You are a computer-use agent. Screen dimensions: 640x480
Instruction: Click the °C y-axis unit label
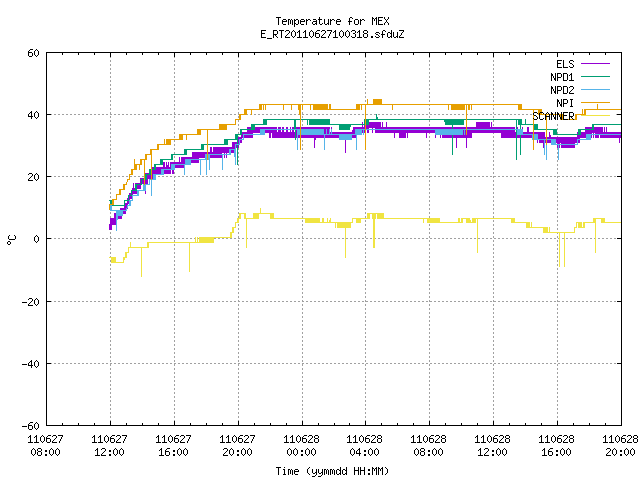(11, 240)
